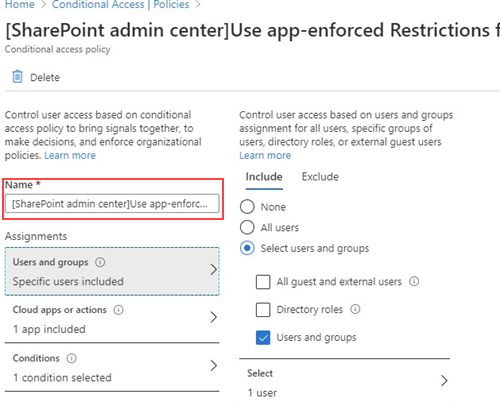Show info icon for Directory roles
The image size is (500, 402).
tap(355, 309)
